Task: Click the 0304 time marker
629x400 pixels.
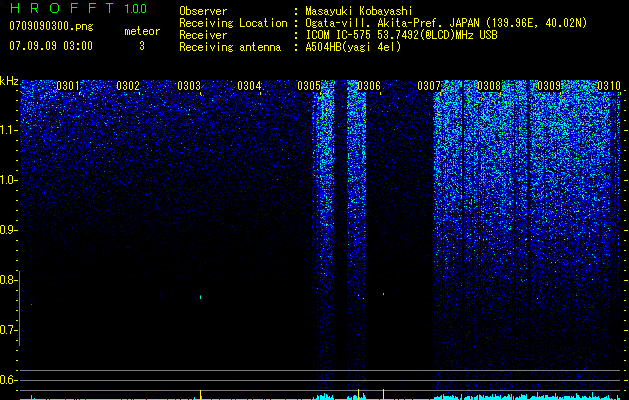Action: pyautogui.click(x=249, y=86)
